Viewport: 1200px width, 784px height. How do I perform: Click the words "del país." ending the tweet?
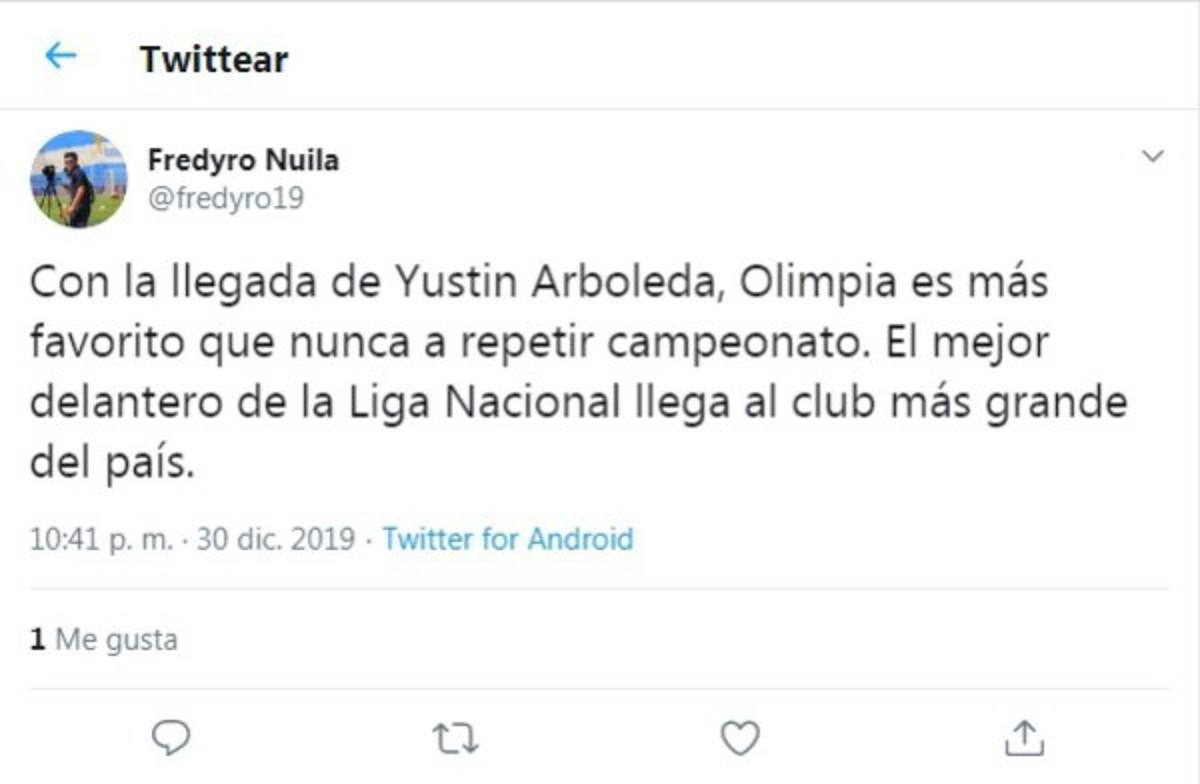pyautogui.click(x=111, y=464)
